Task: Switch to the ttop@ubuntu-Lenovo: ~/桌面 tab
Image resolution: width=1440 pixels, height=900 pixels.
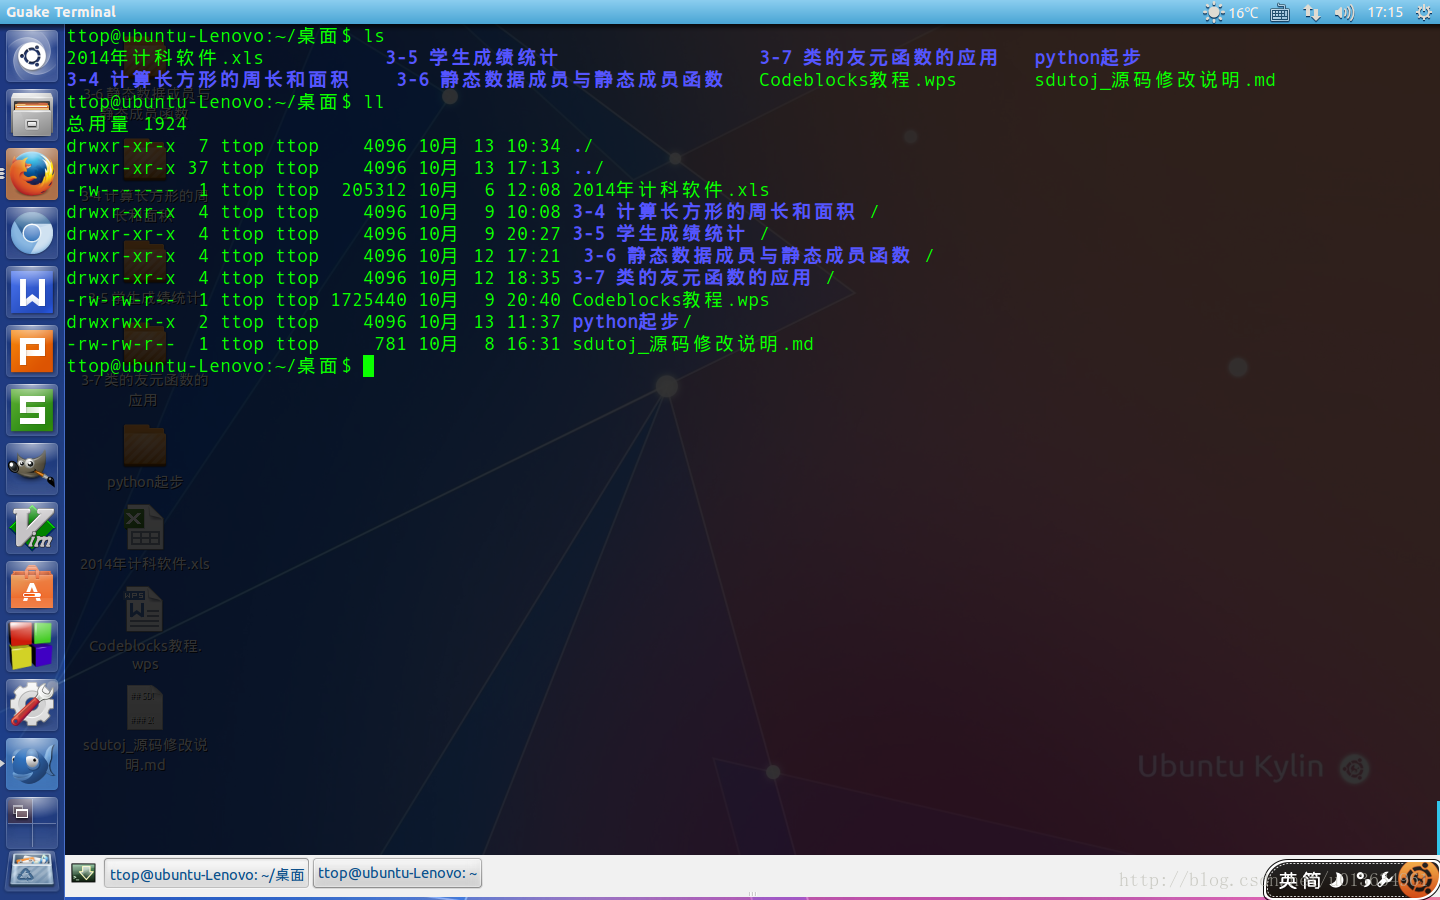Action: tap(206, 874)
